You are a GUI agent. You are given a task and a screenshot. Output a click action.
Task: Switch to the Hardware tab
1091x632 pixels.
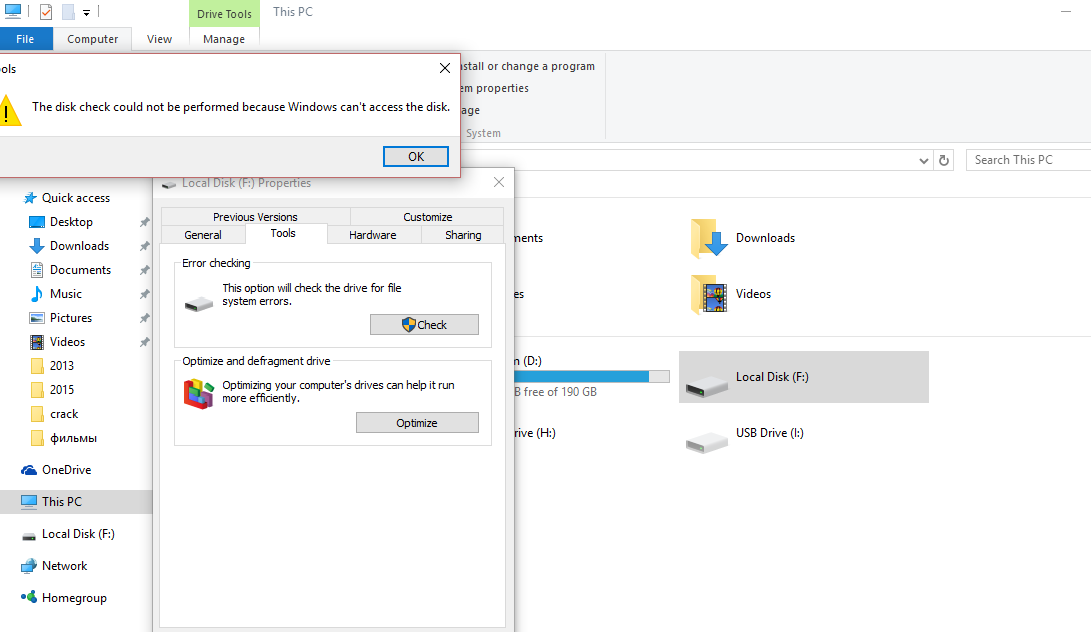click(x=373, y=235)
